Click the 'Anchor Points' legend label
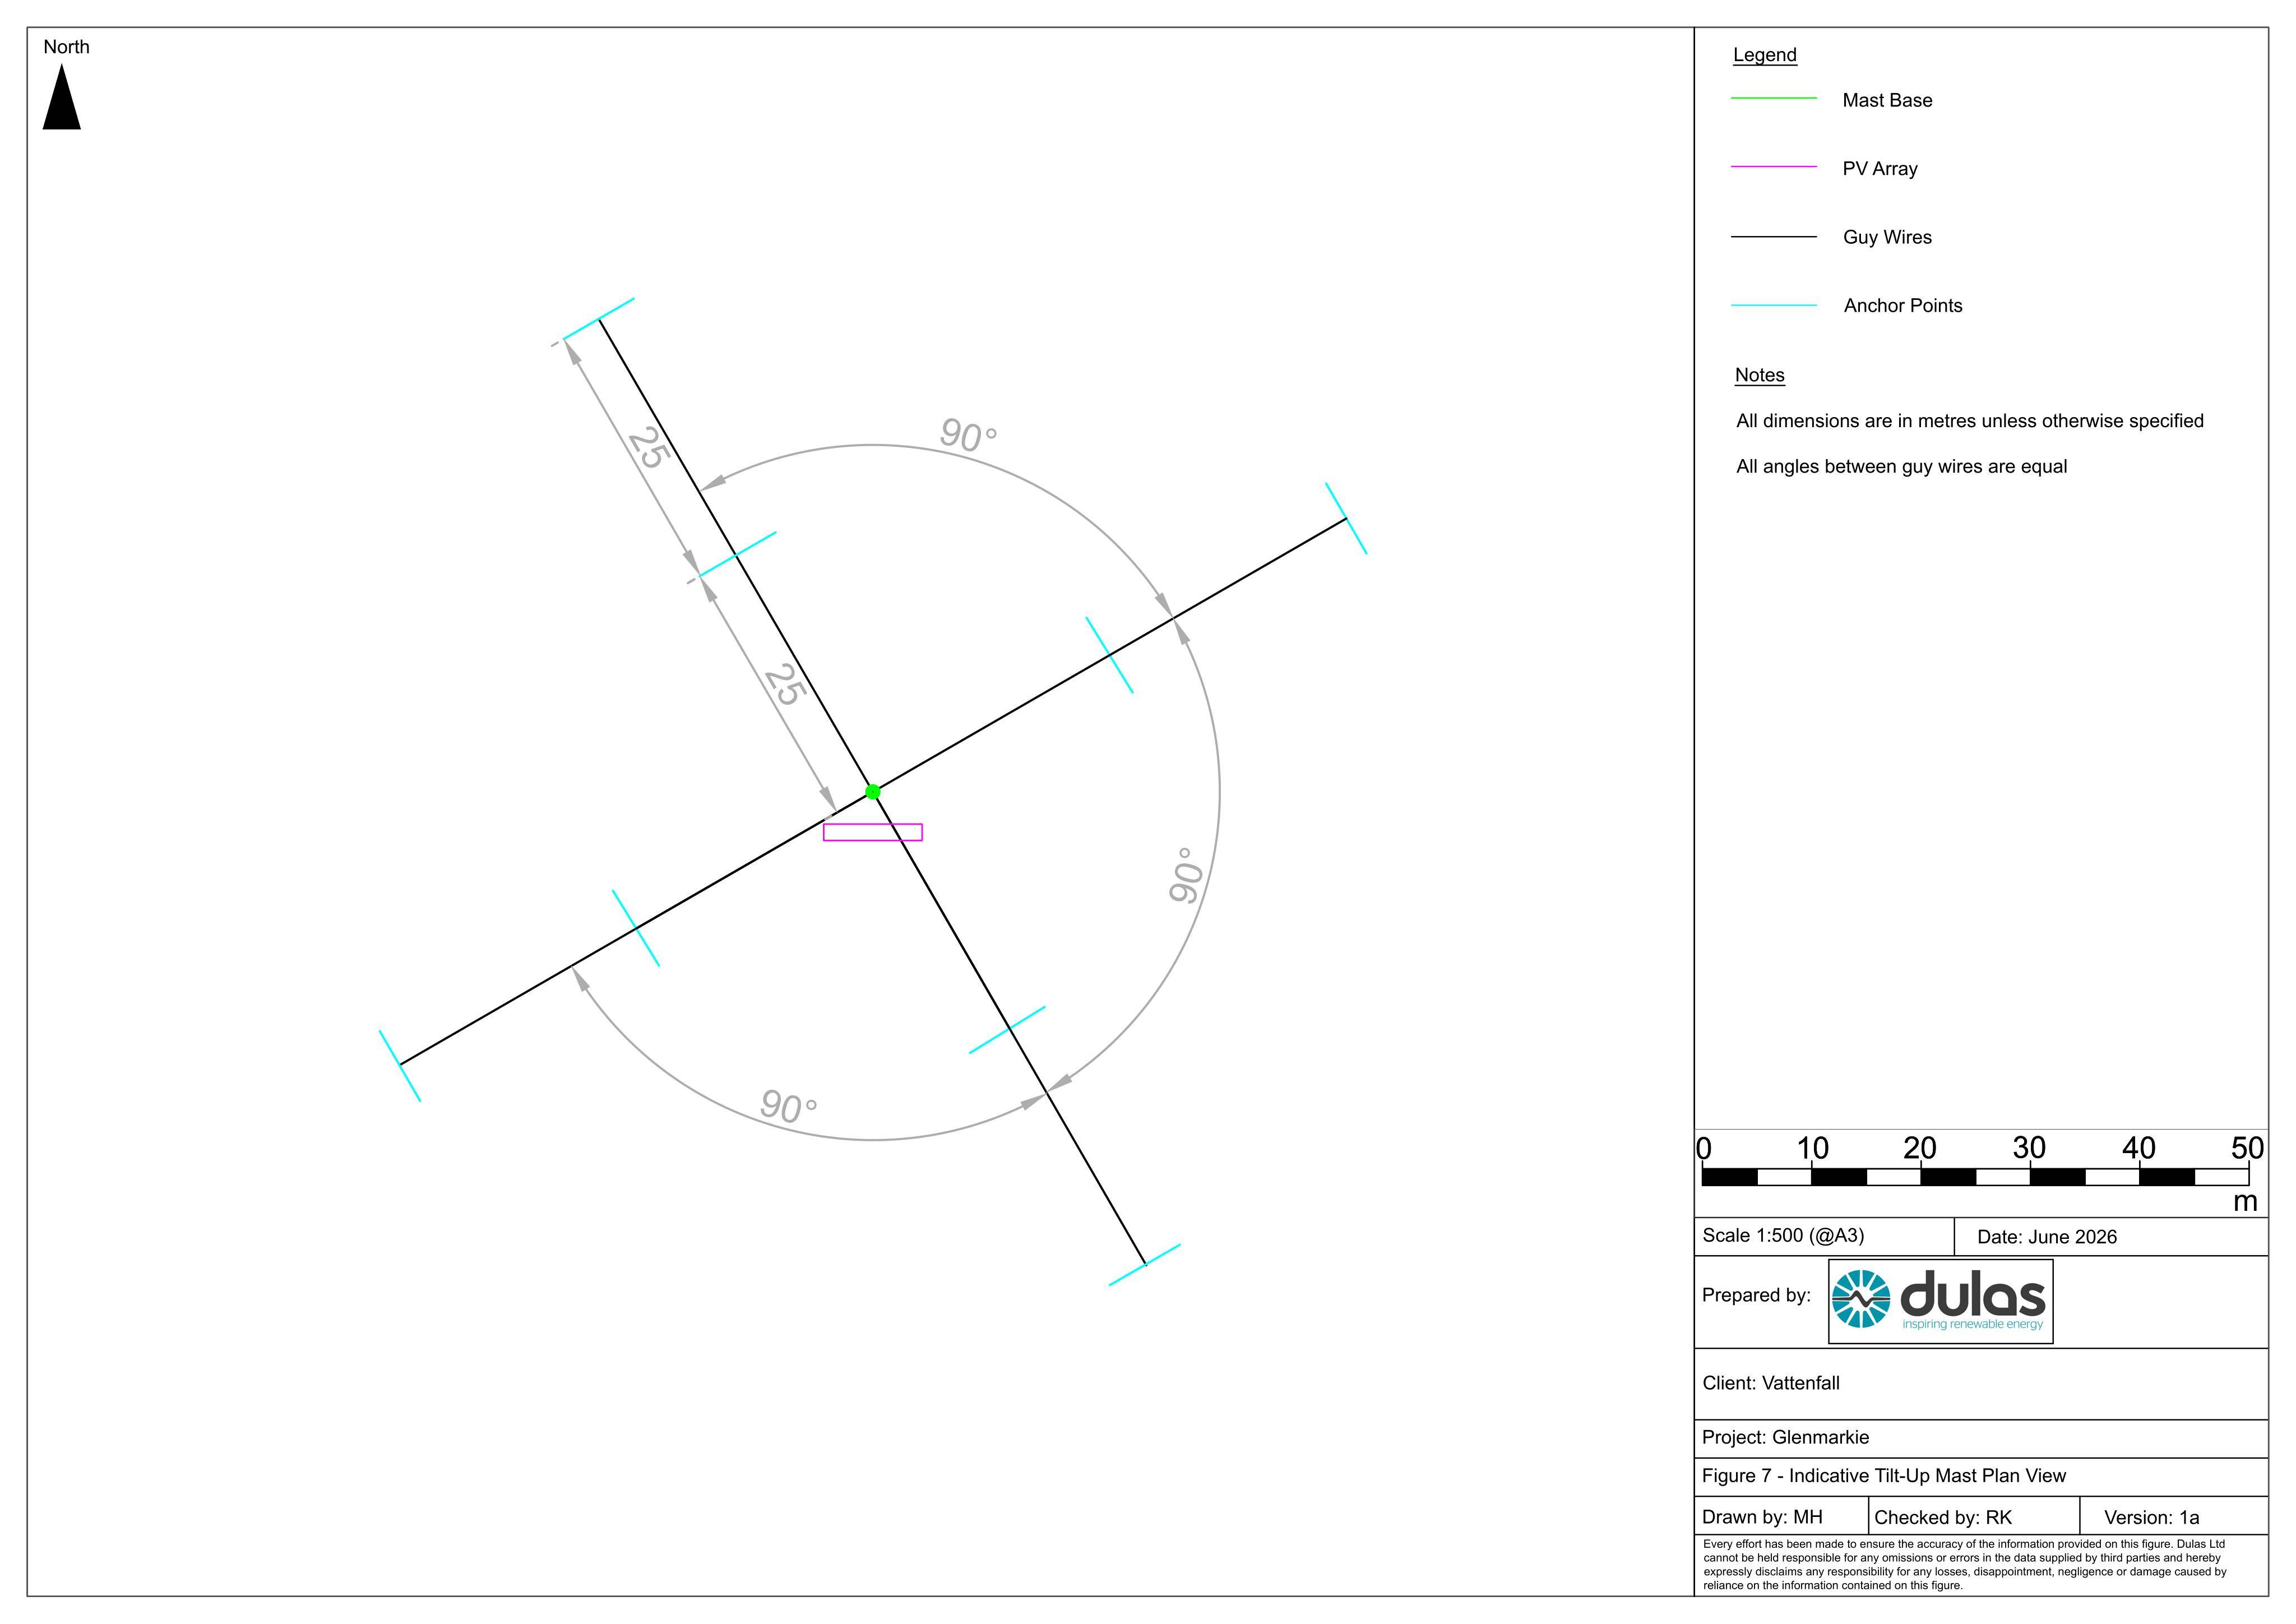Image resolution: width=2296 pixels, height=1624 pixels. coord(1903,306)
